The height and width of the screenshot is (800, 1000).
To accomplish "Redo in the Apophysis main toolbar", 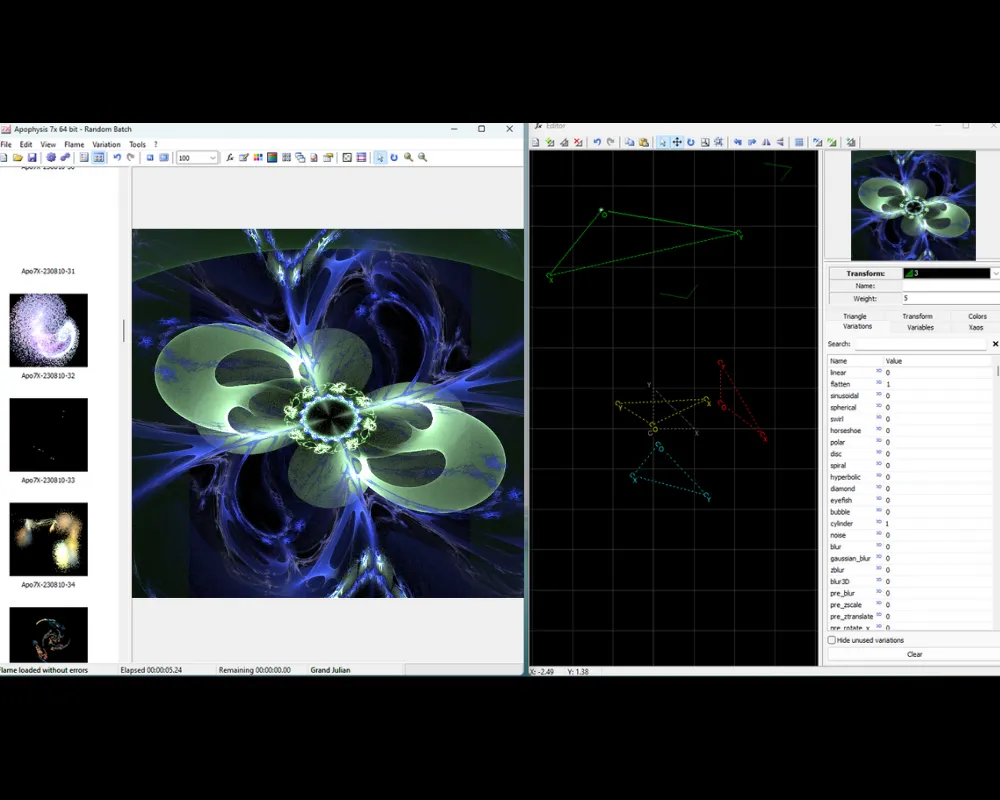I will [131, 158].
